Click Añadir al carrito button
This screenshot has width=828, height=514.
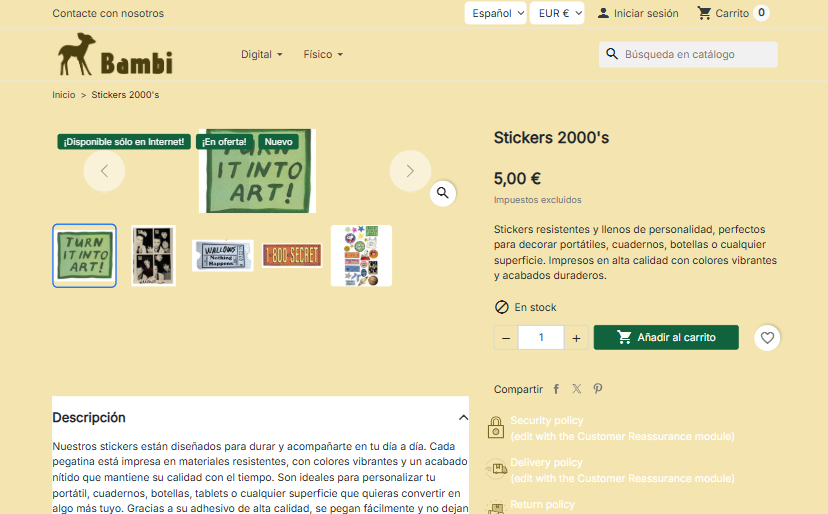[666, 338]
